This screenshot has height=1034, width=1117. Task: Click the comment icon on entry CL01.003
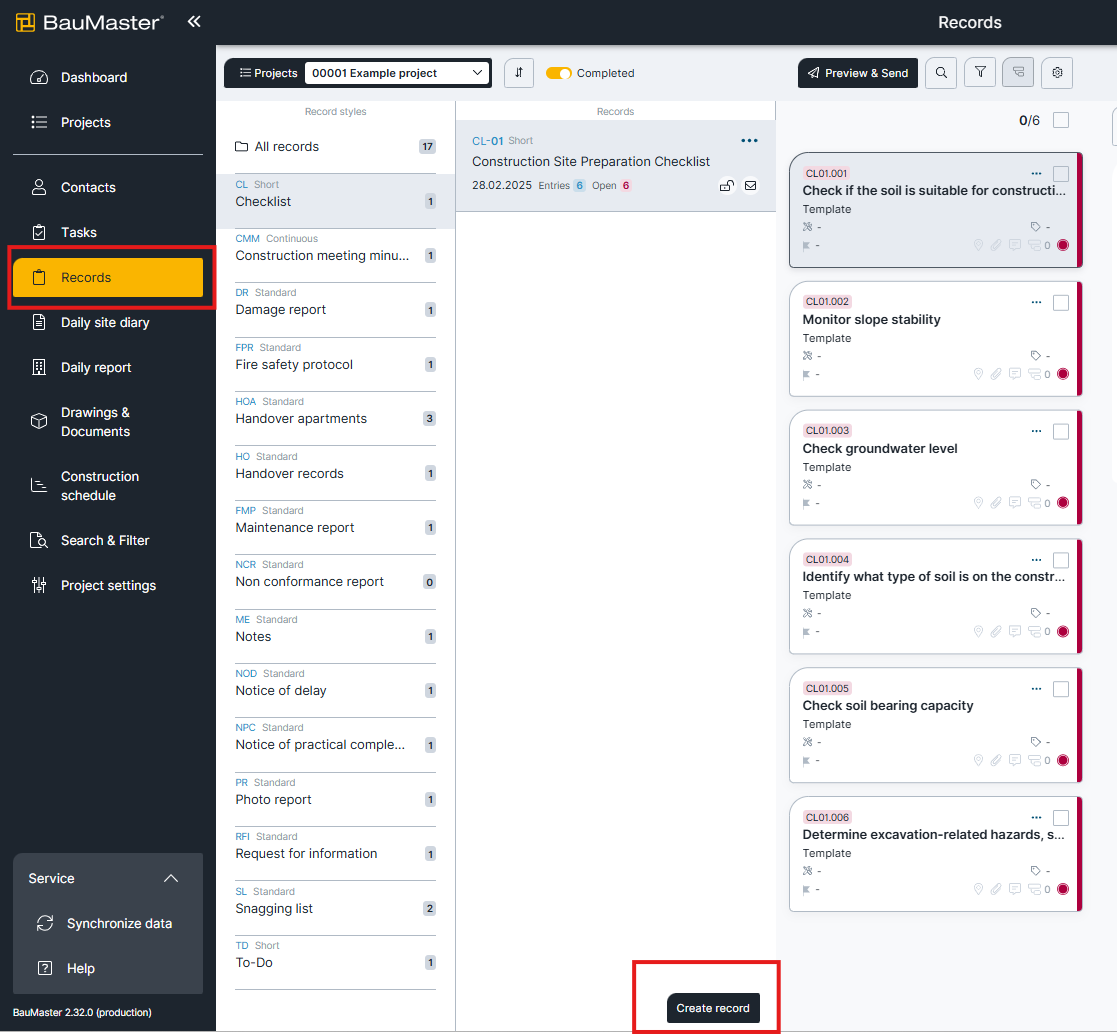click(x=1015, y=502)
